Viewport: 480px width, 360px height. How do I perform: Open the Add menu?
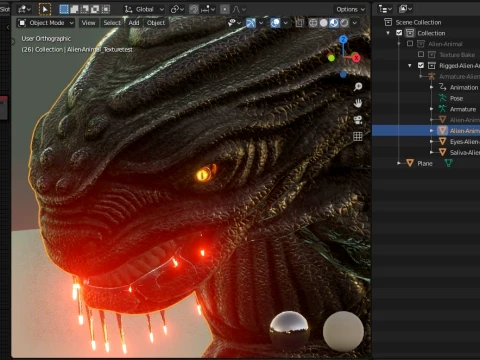(134, 23)
